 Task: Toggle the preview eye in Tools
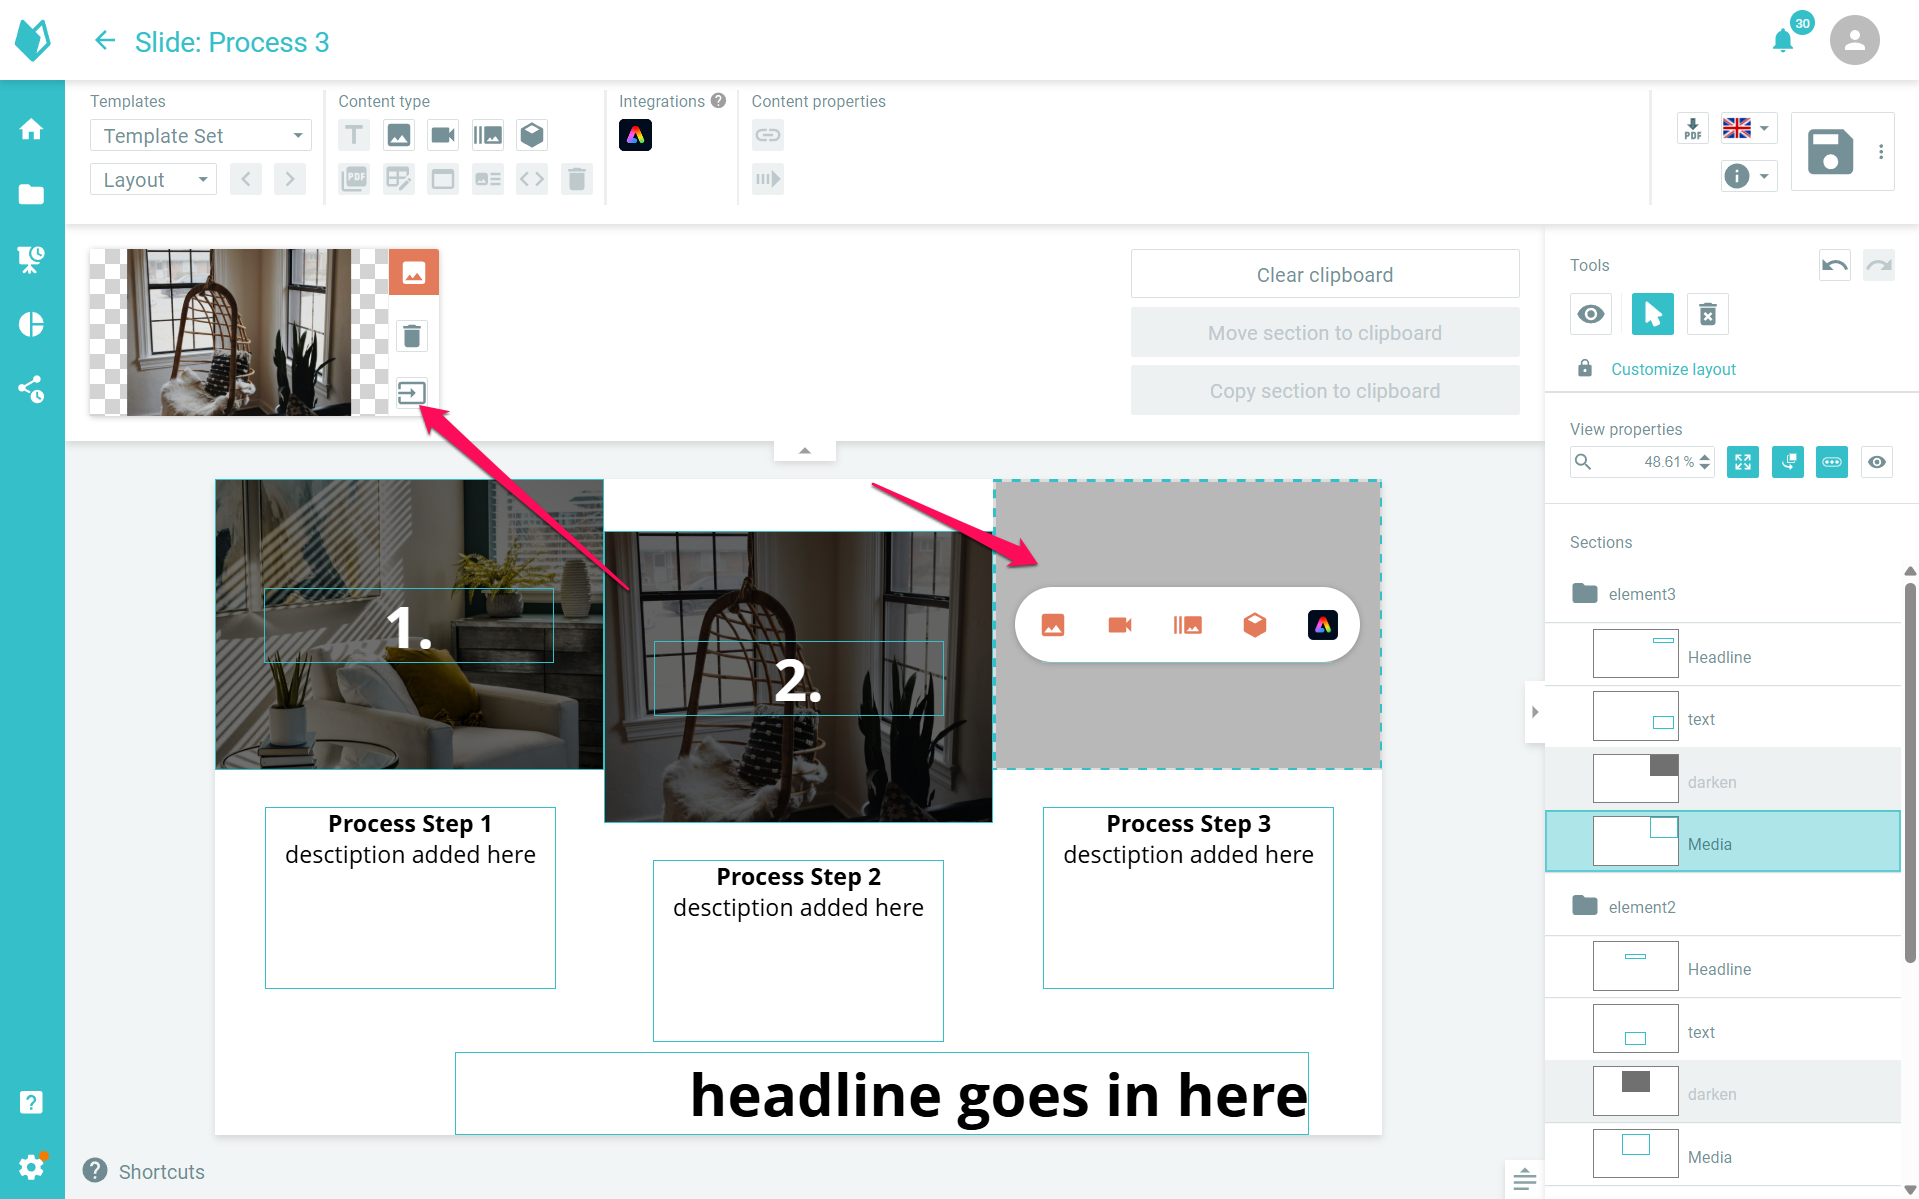click(x=1591, y=315)
